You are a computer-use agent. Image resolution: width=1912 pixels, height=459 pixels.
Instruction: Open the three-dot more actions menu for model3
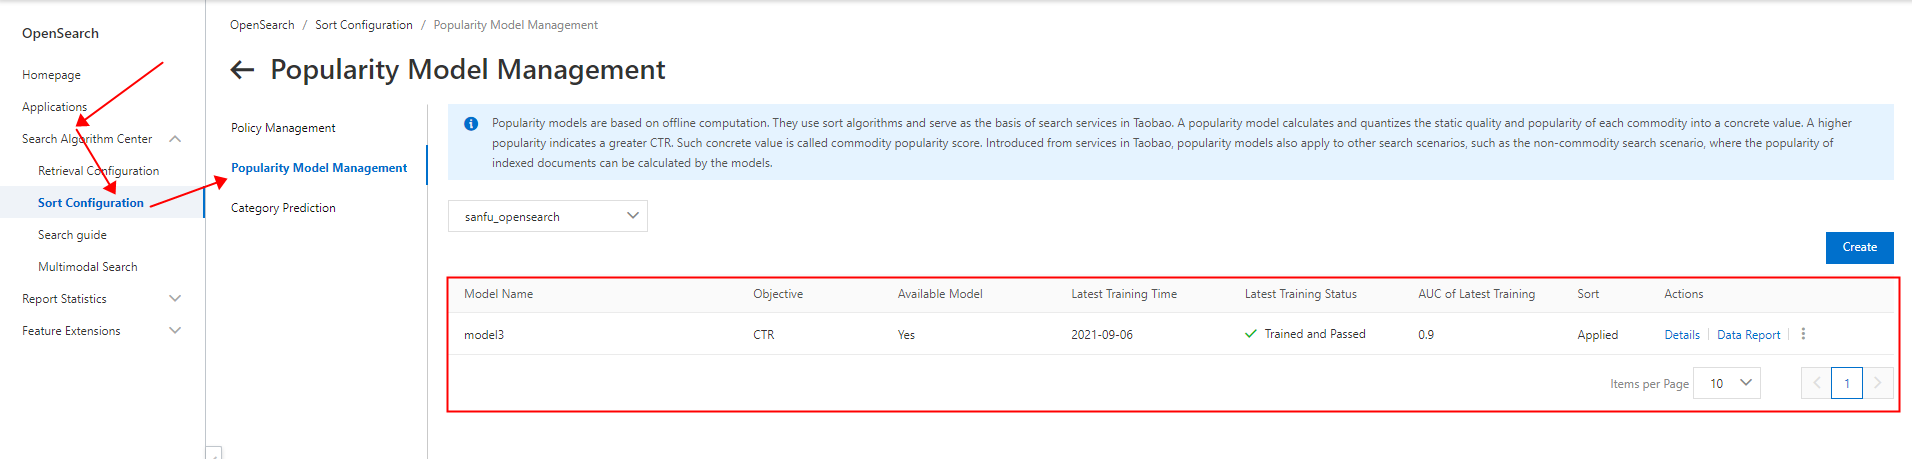[1803, 334]
